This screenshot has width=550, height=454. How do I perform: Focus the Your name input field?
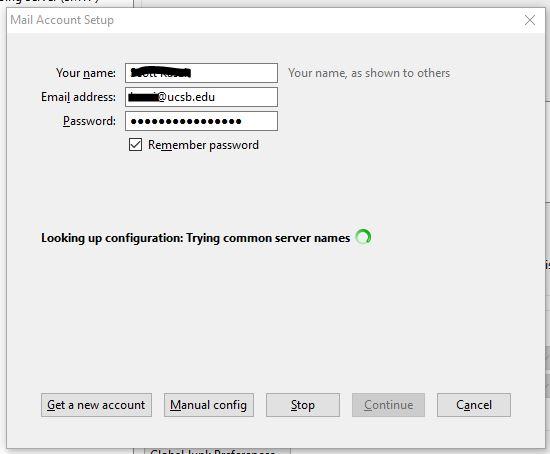click(201, 73)
